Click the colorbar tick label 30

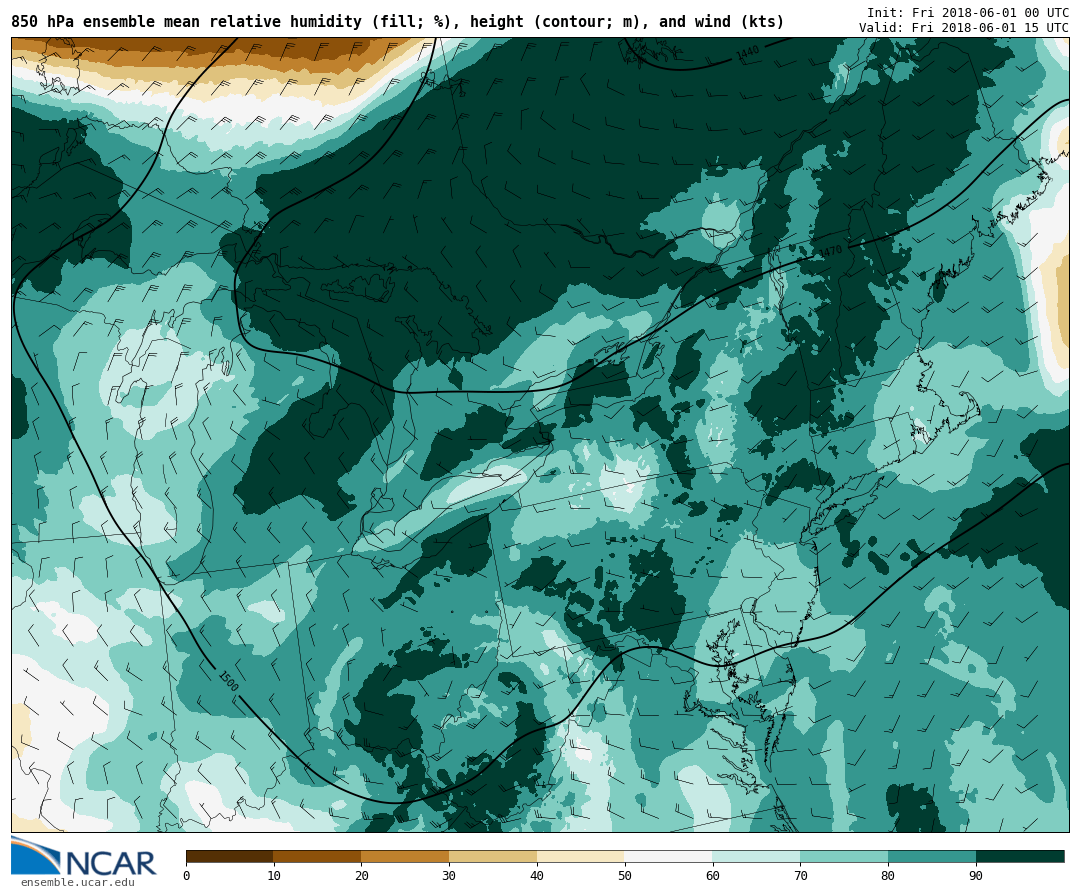click(x=449, y=876)
